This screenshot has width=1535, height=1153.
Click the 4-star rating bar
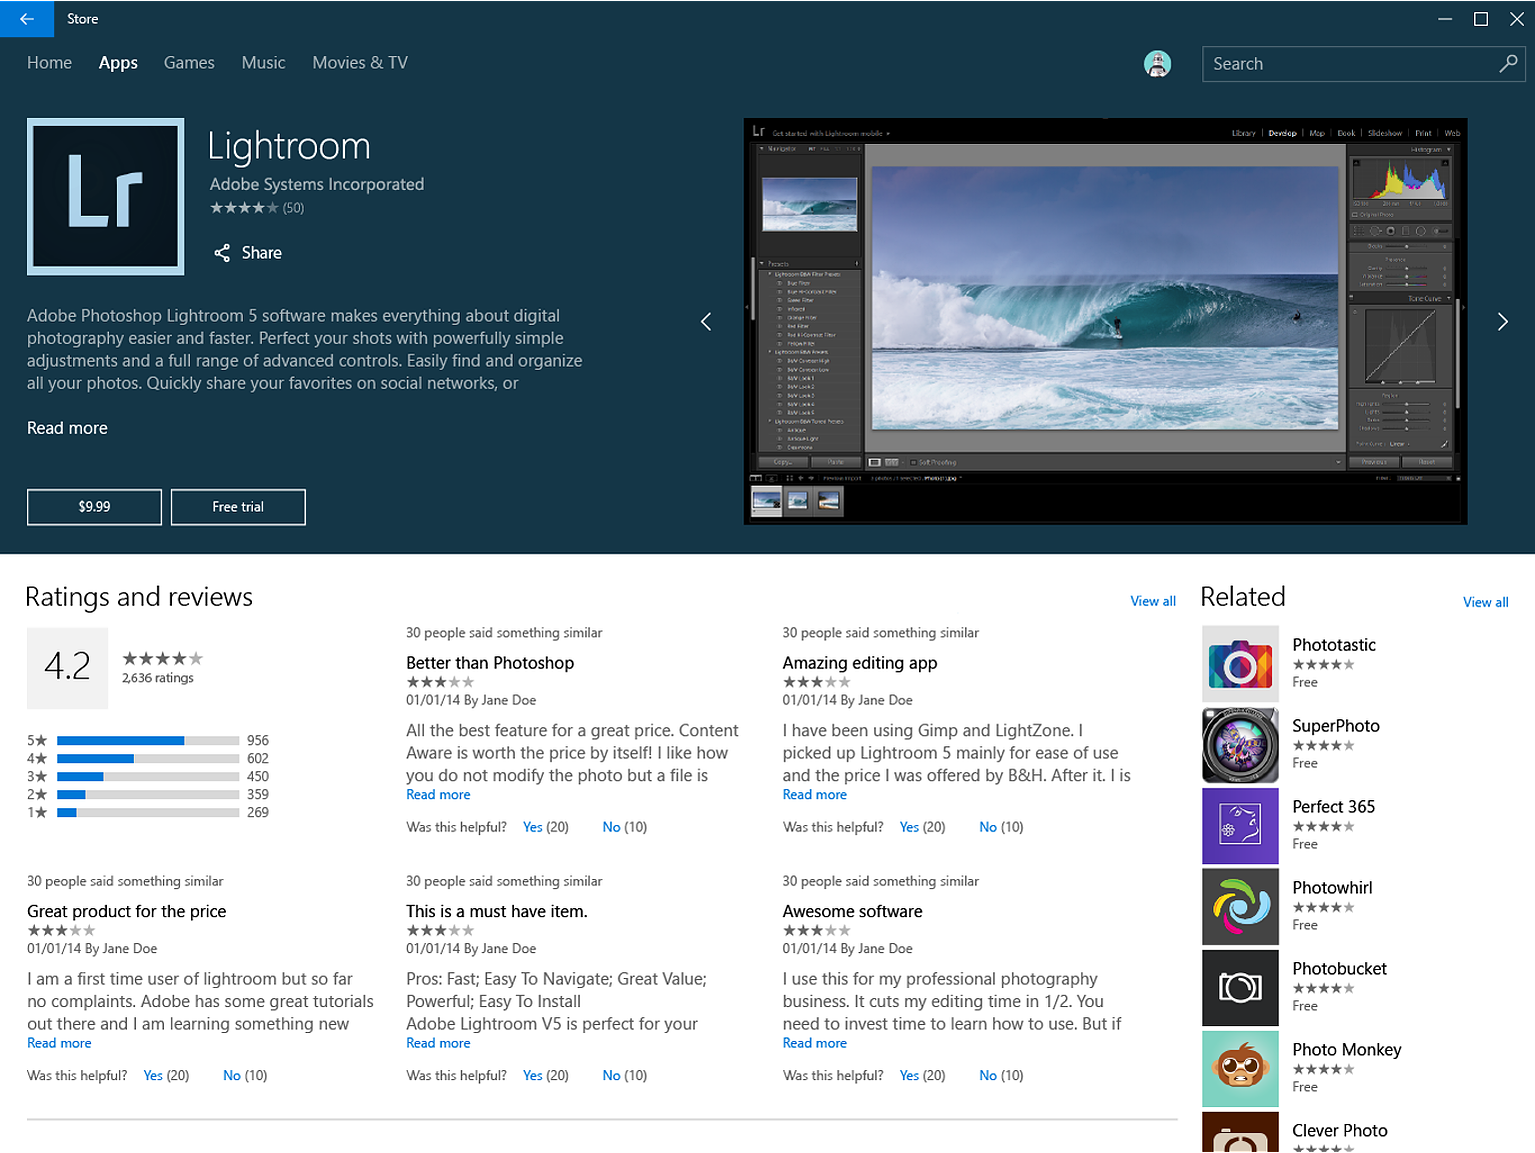click(148, 759)
